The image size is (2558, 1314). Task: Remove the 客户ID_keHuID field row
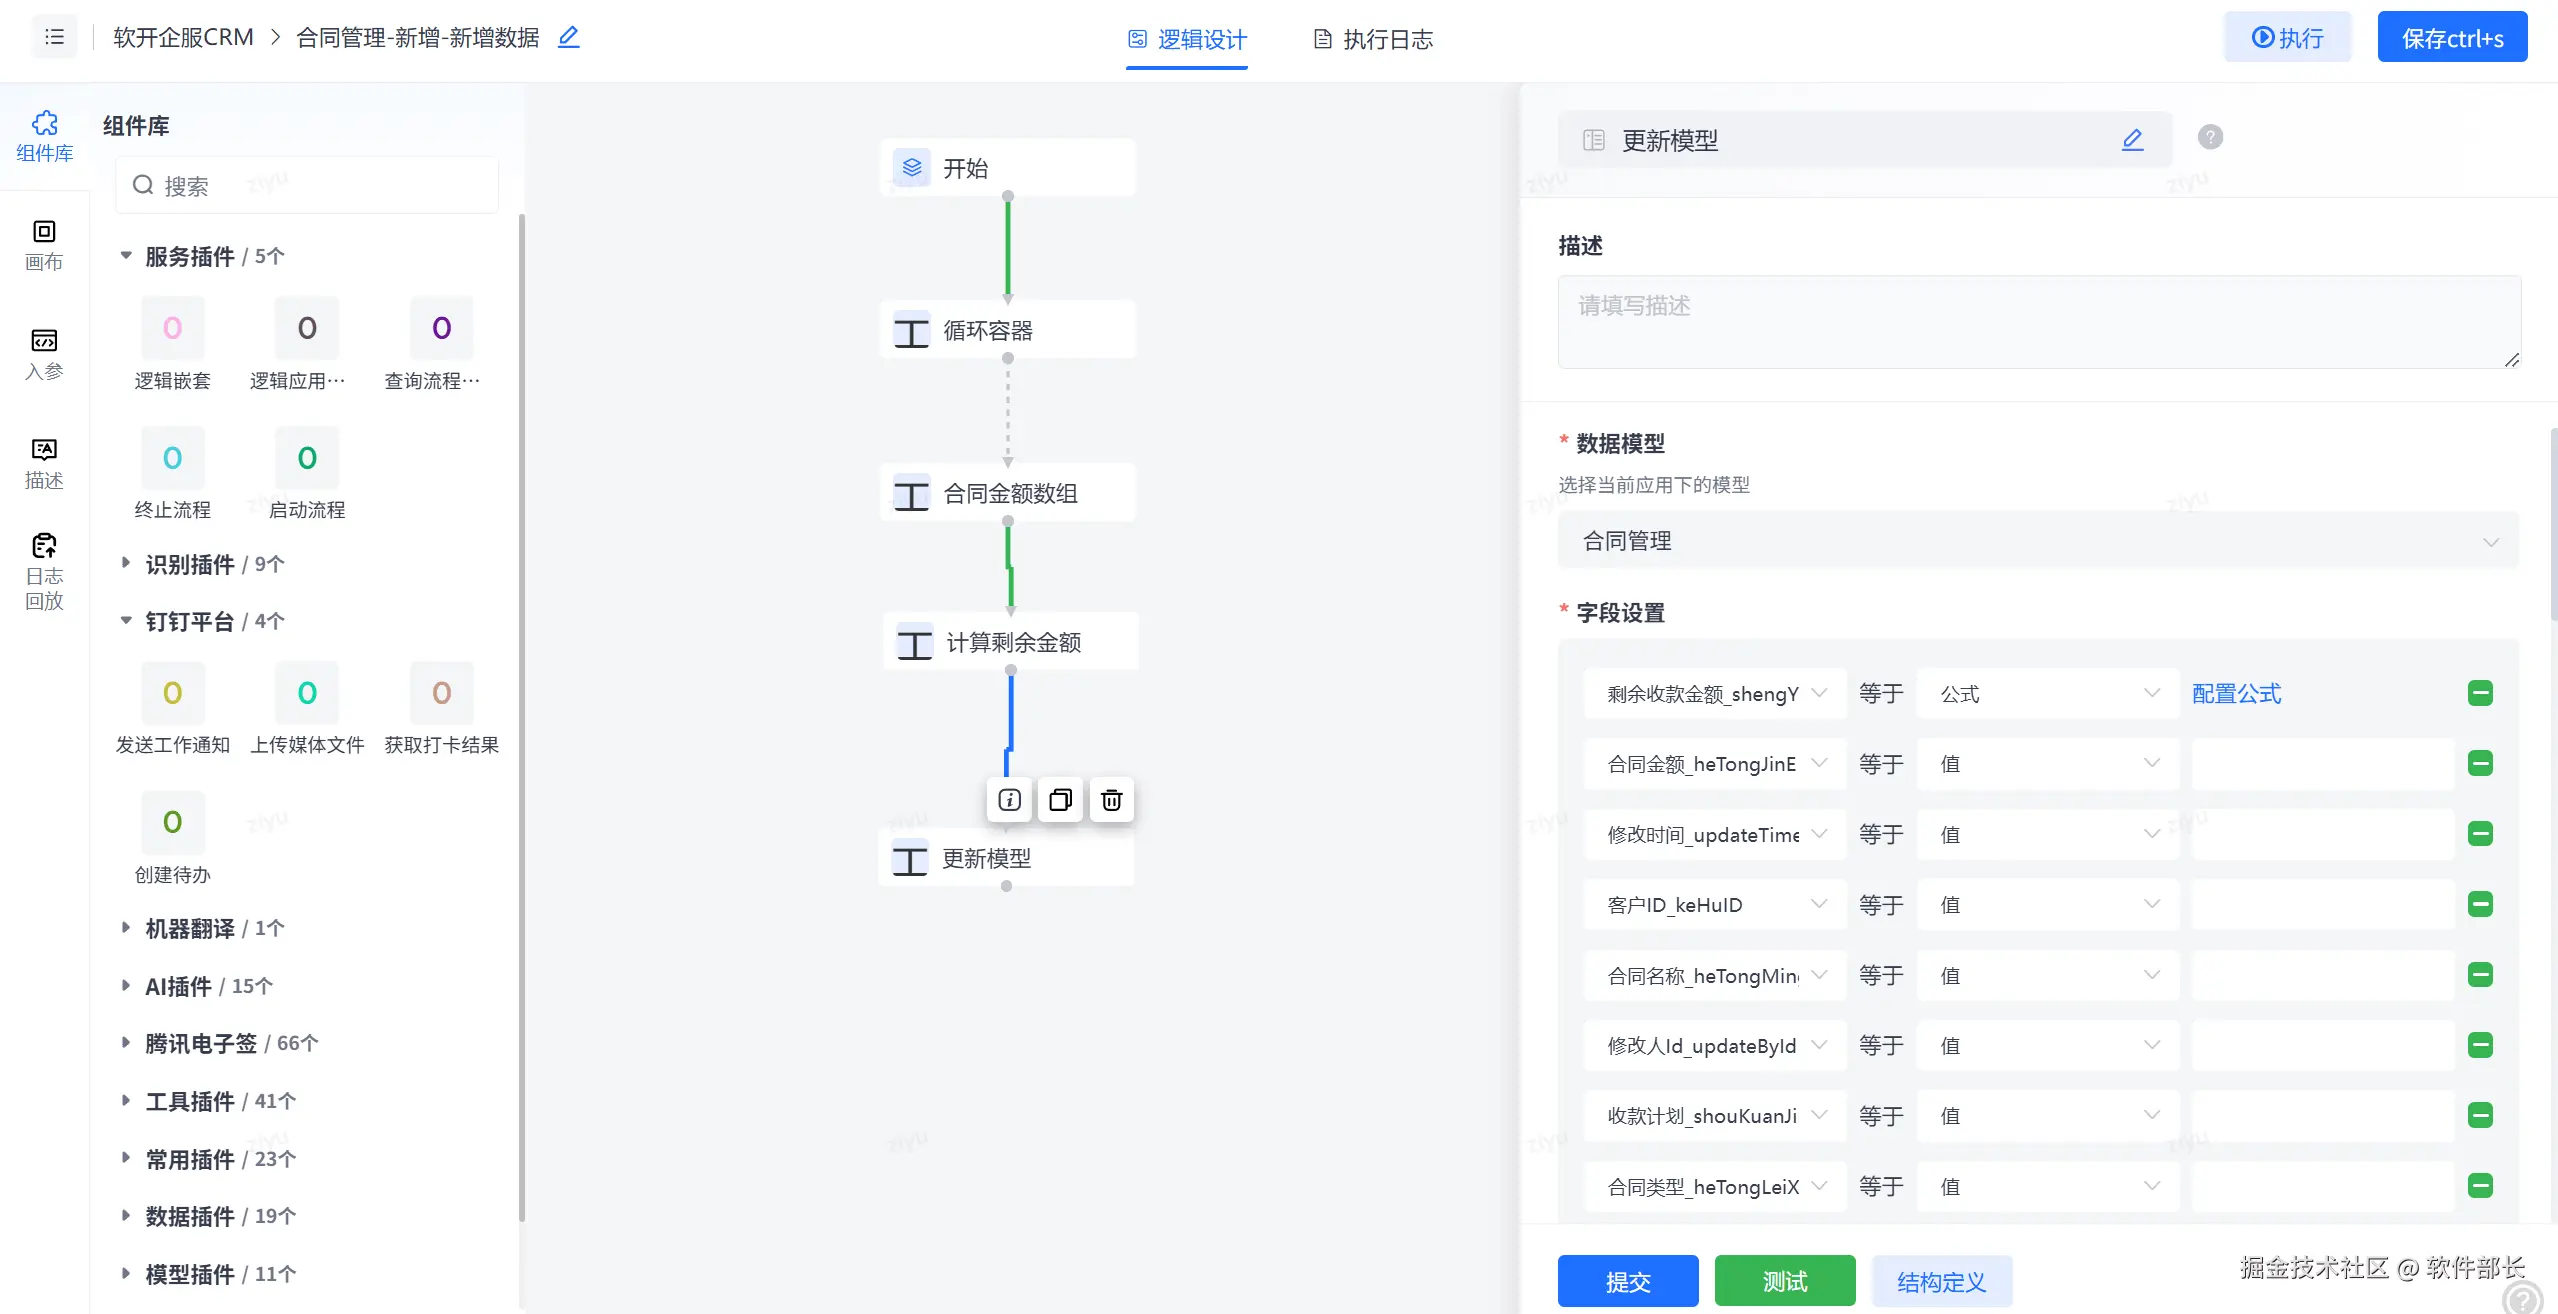click(2480, 904)
